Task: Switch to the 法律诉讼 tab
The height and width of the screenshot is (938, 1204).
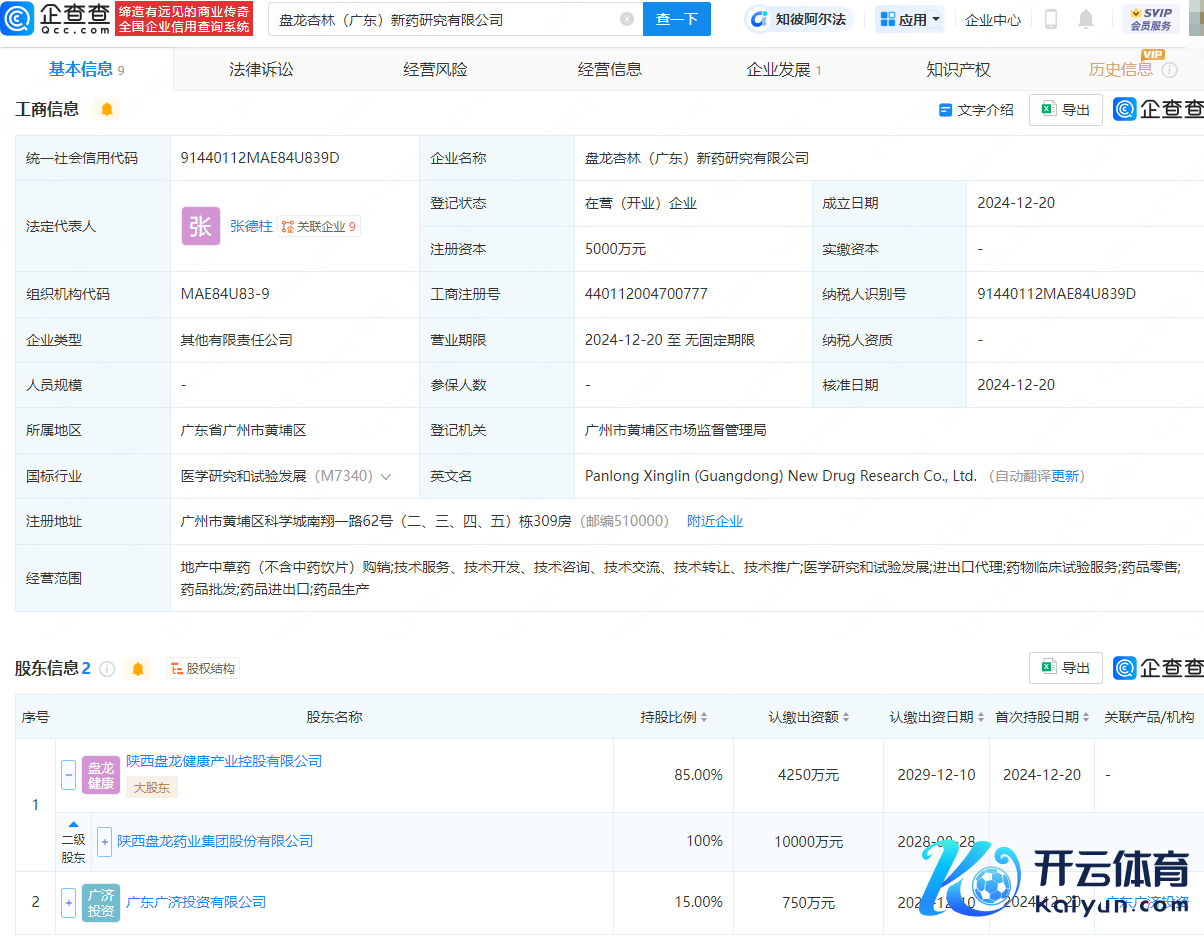Action: coord(261,69)
